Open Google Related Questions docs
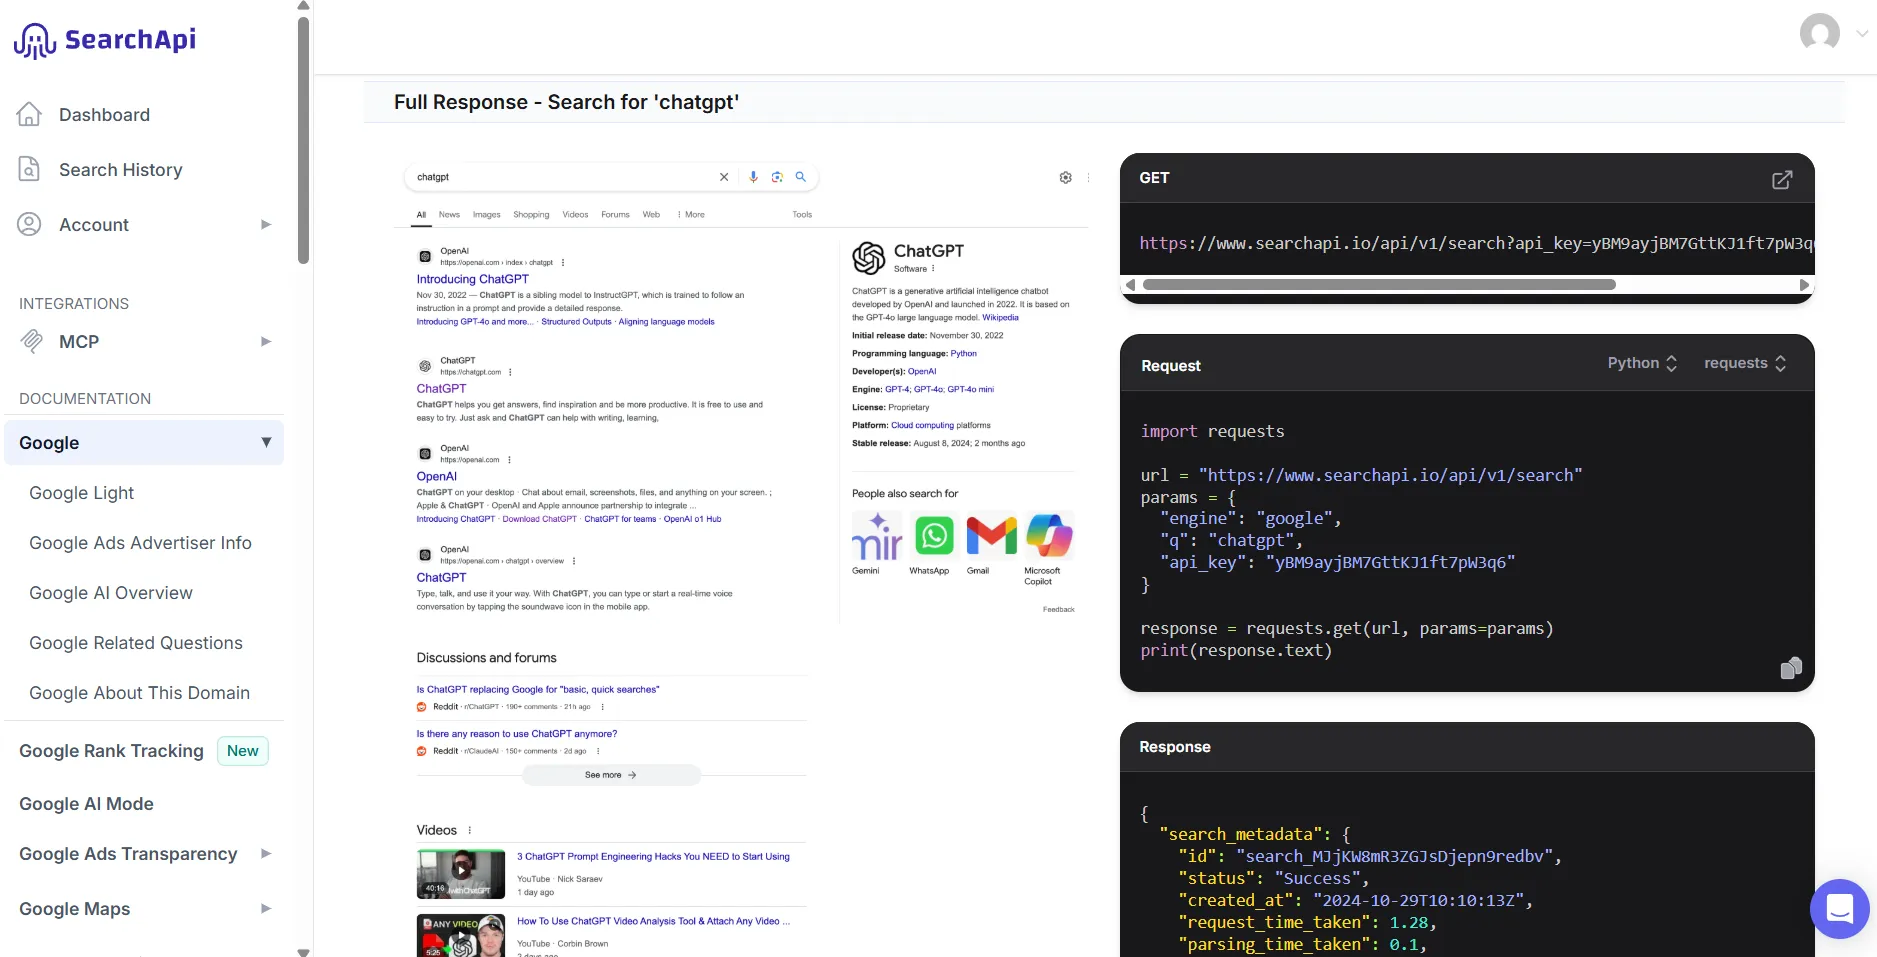The image size is (1877, 957). [136, 642]
